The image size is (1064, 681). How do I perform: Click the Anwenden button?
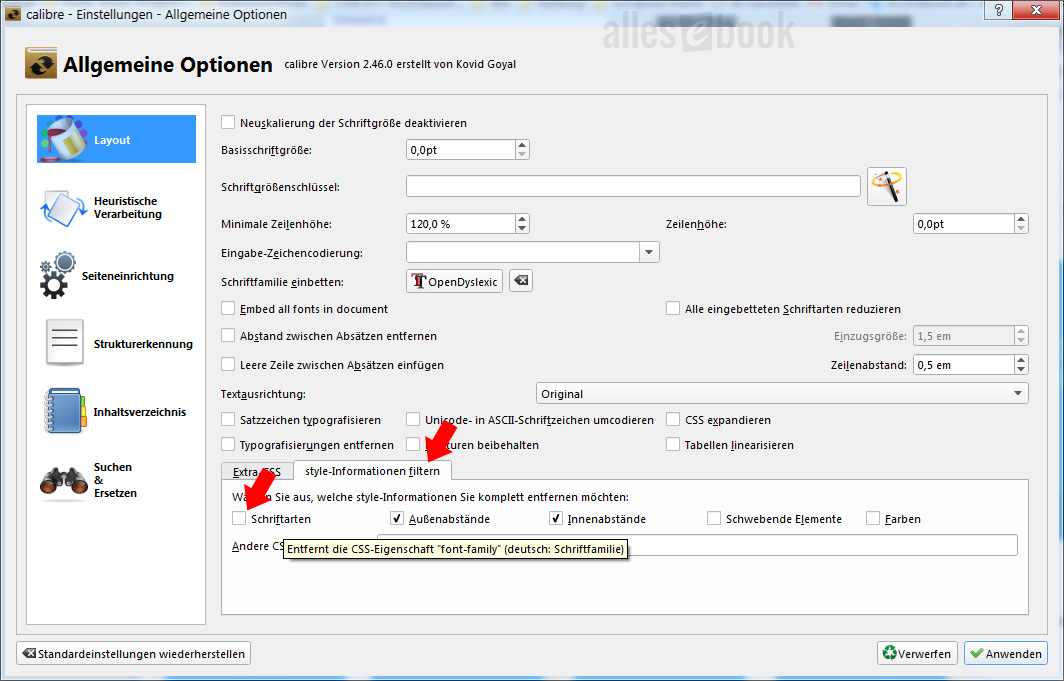coord(1006,654)
